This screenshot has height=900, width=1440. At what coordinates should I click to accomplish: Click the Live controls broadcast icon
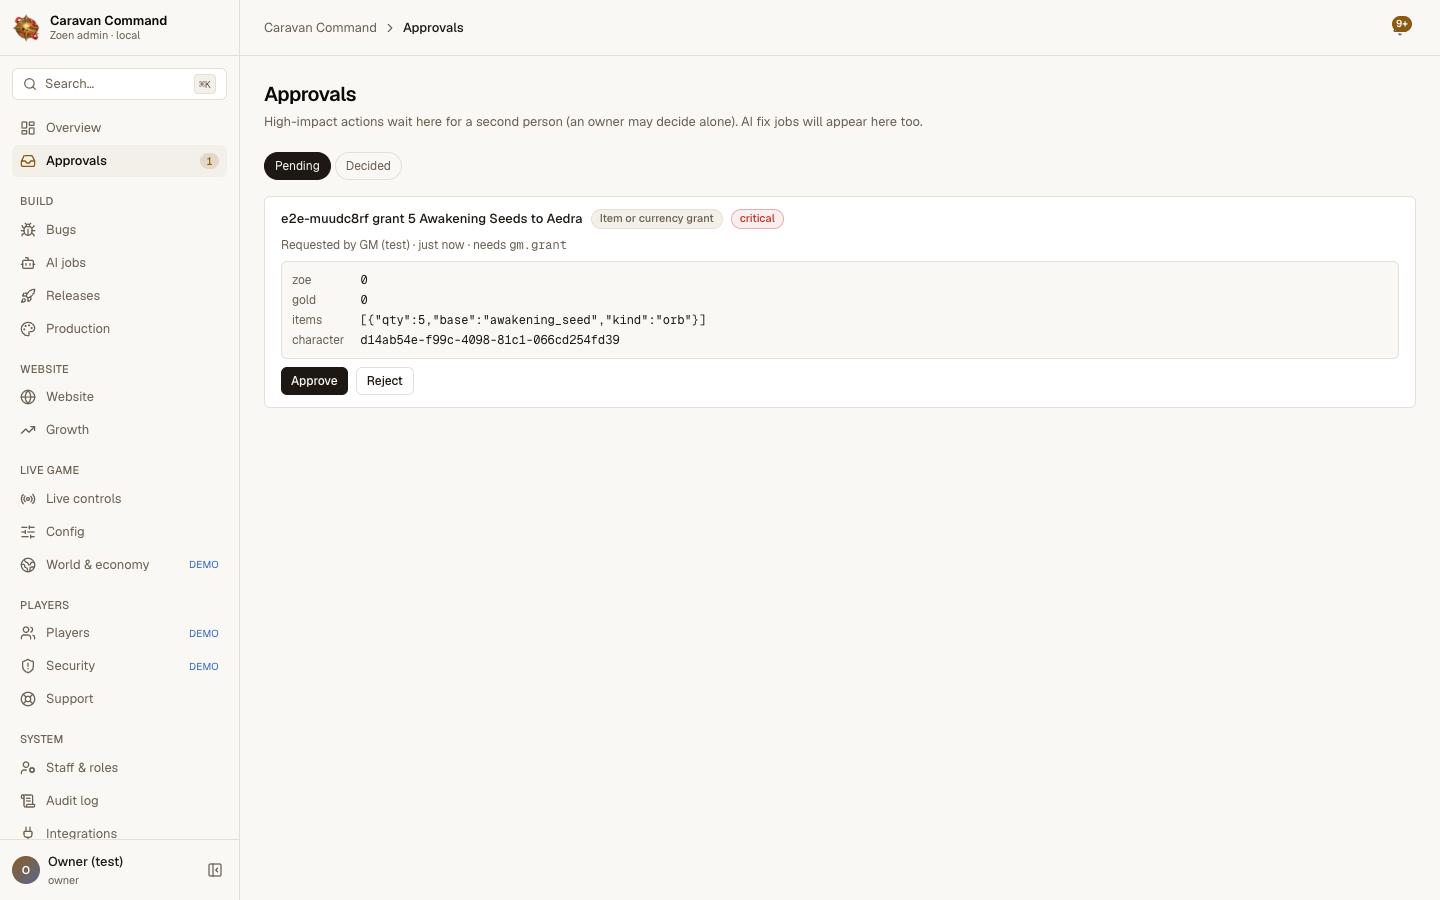point(28,499)
